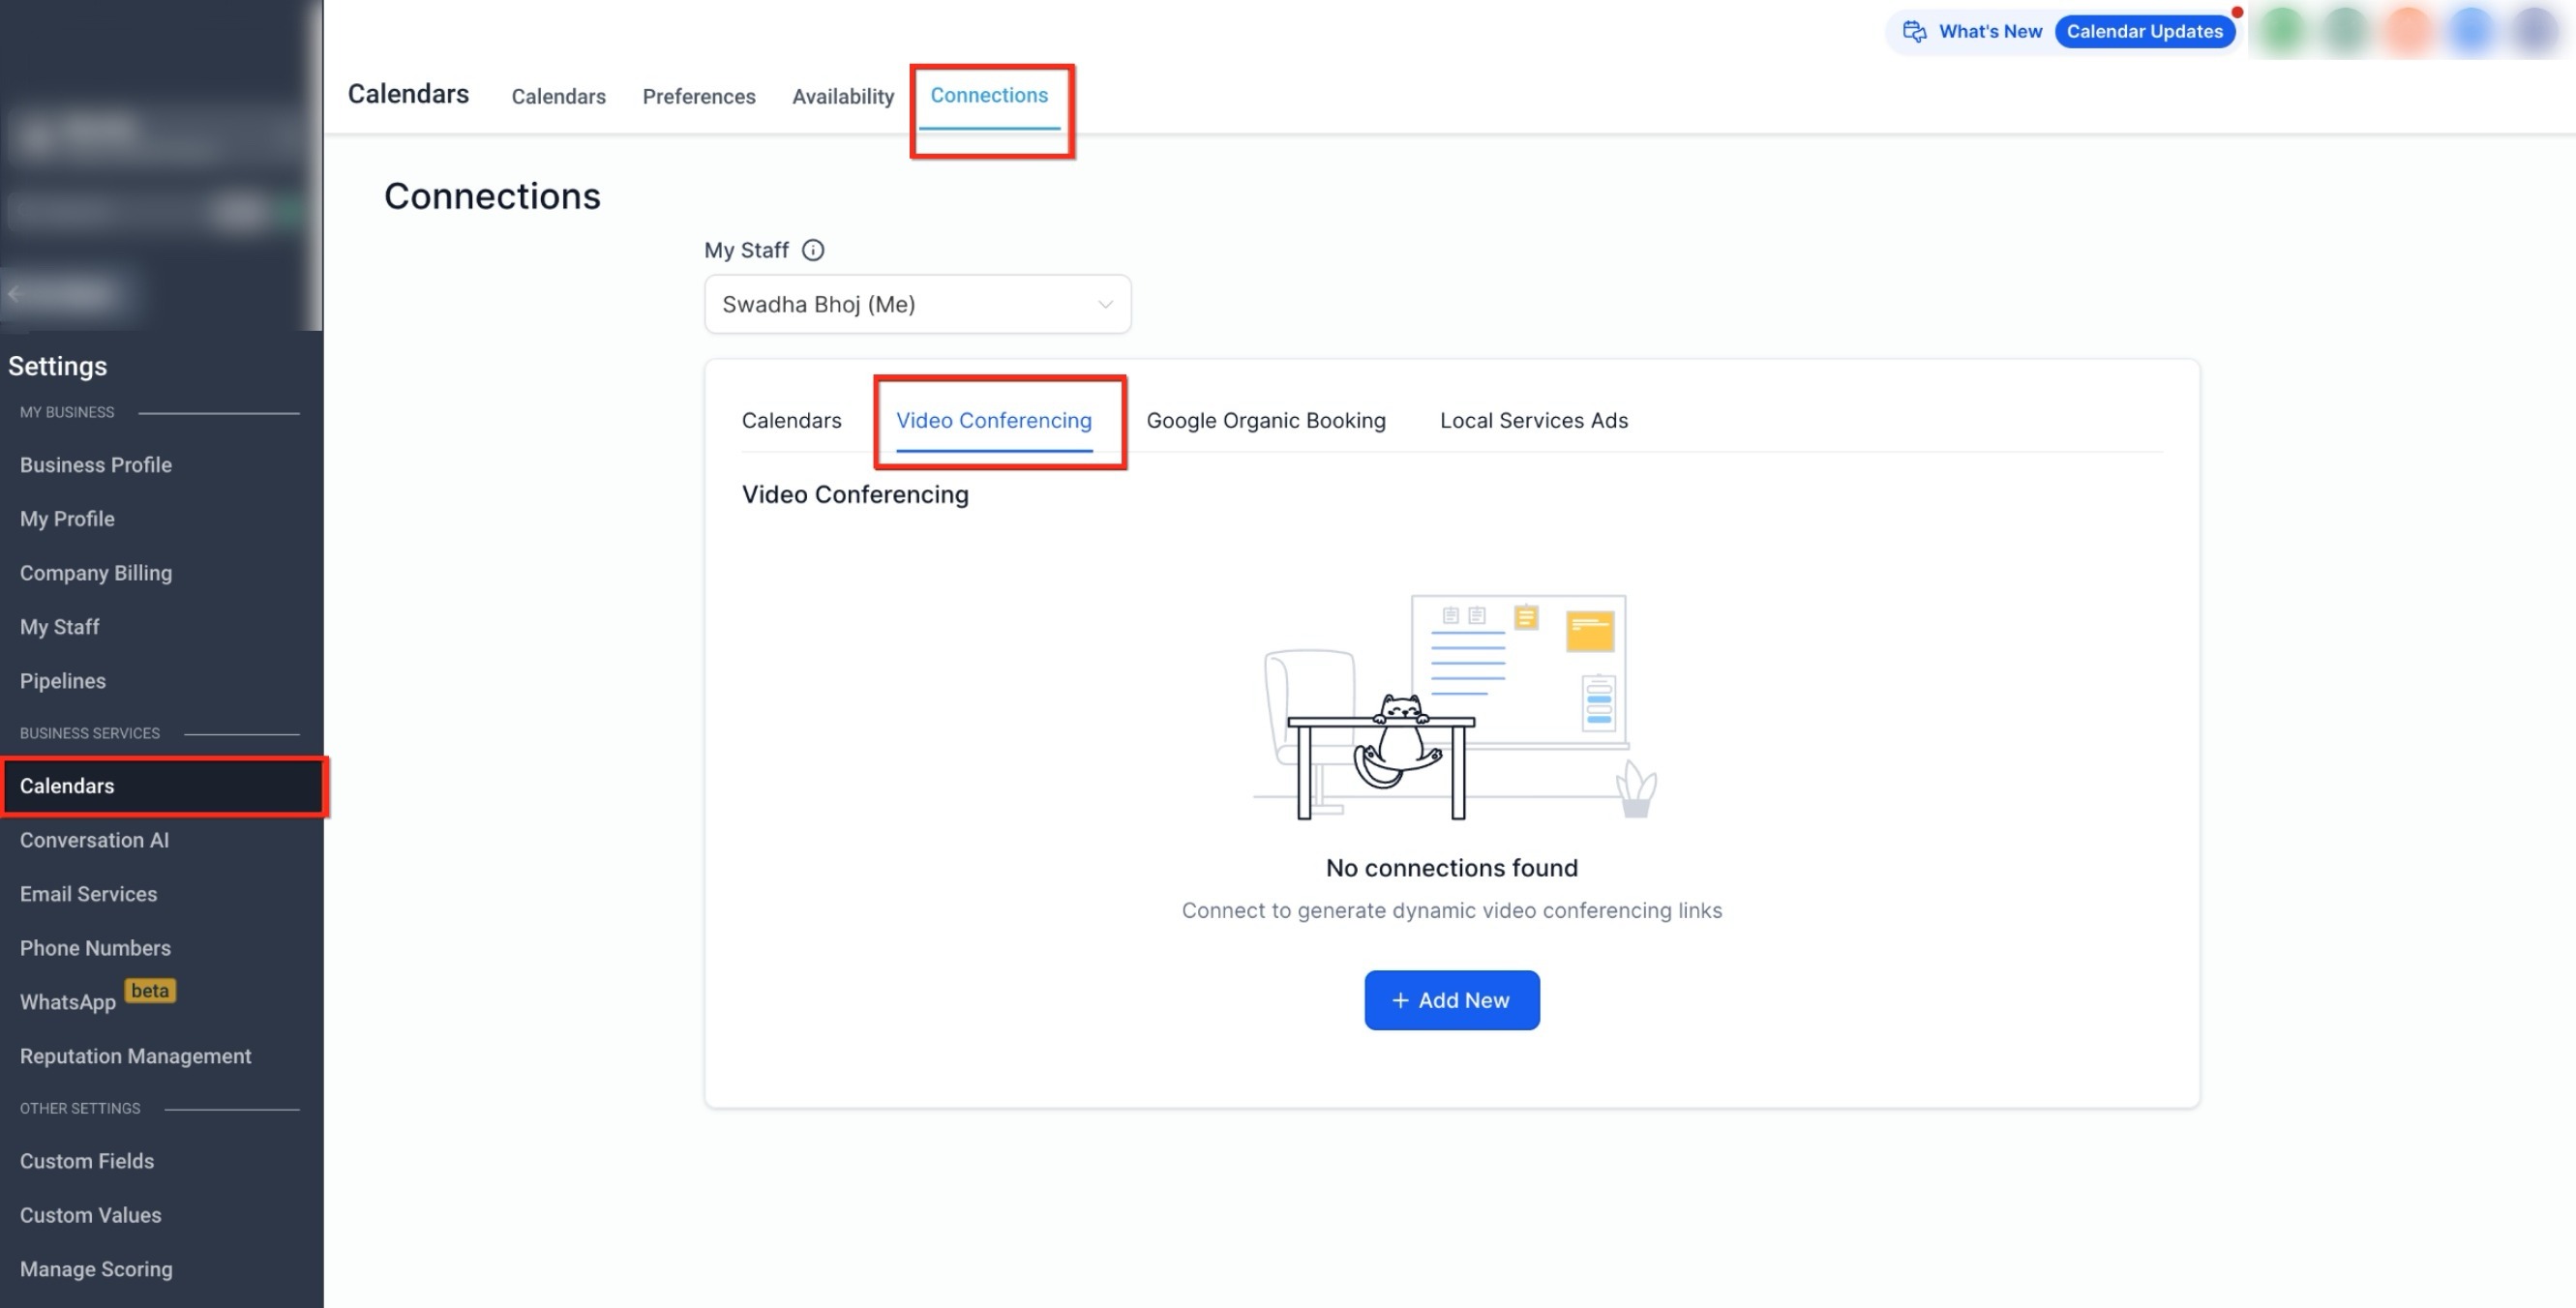Click What's New link

(x=1989, y=32)
